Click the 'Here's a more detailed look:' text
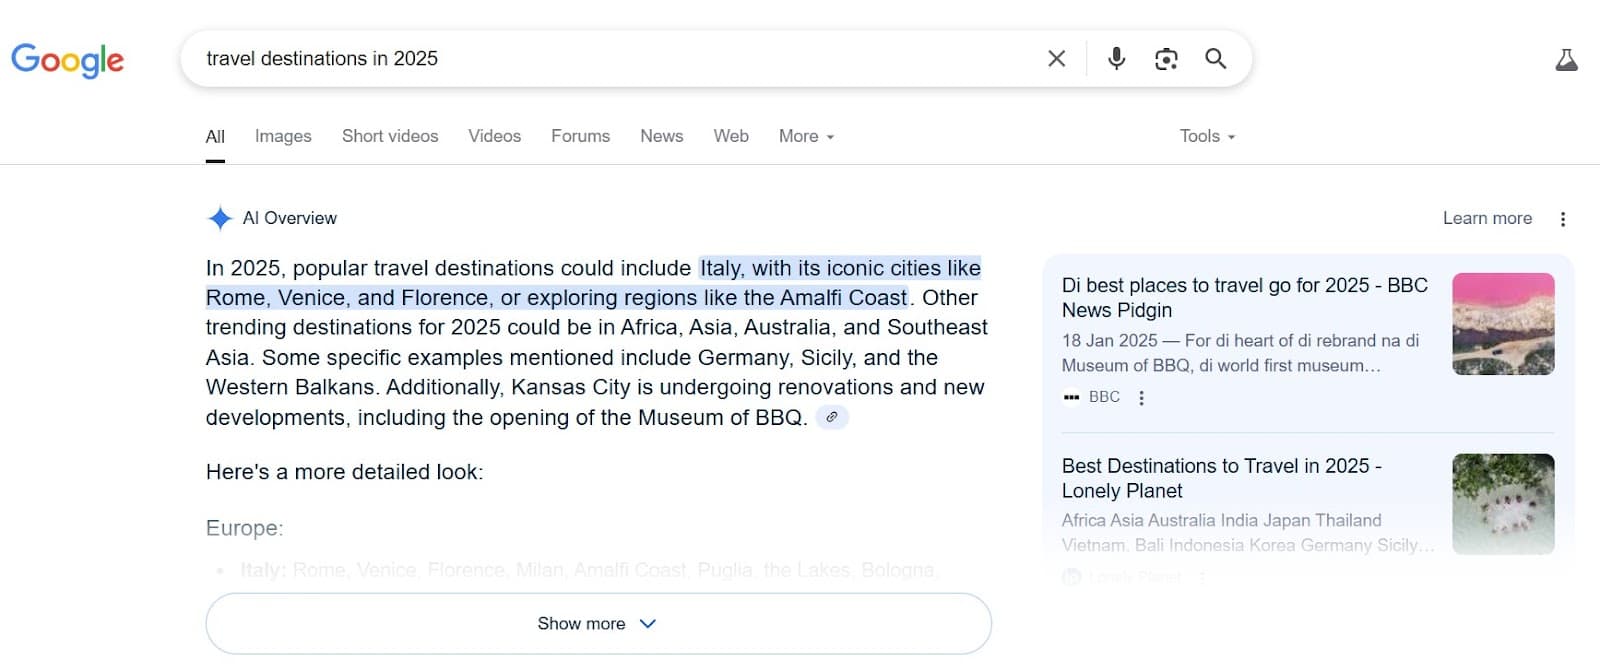Screen dimensions: 1600x672 (x=344, y=472)
